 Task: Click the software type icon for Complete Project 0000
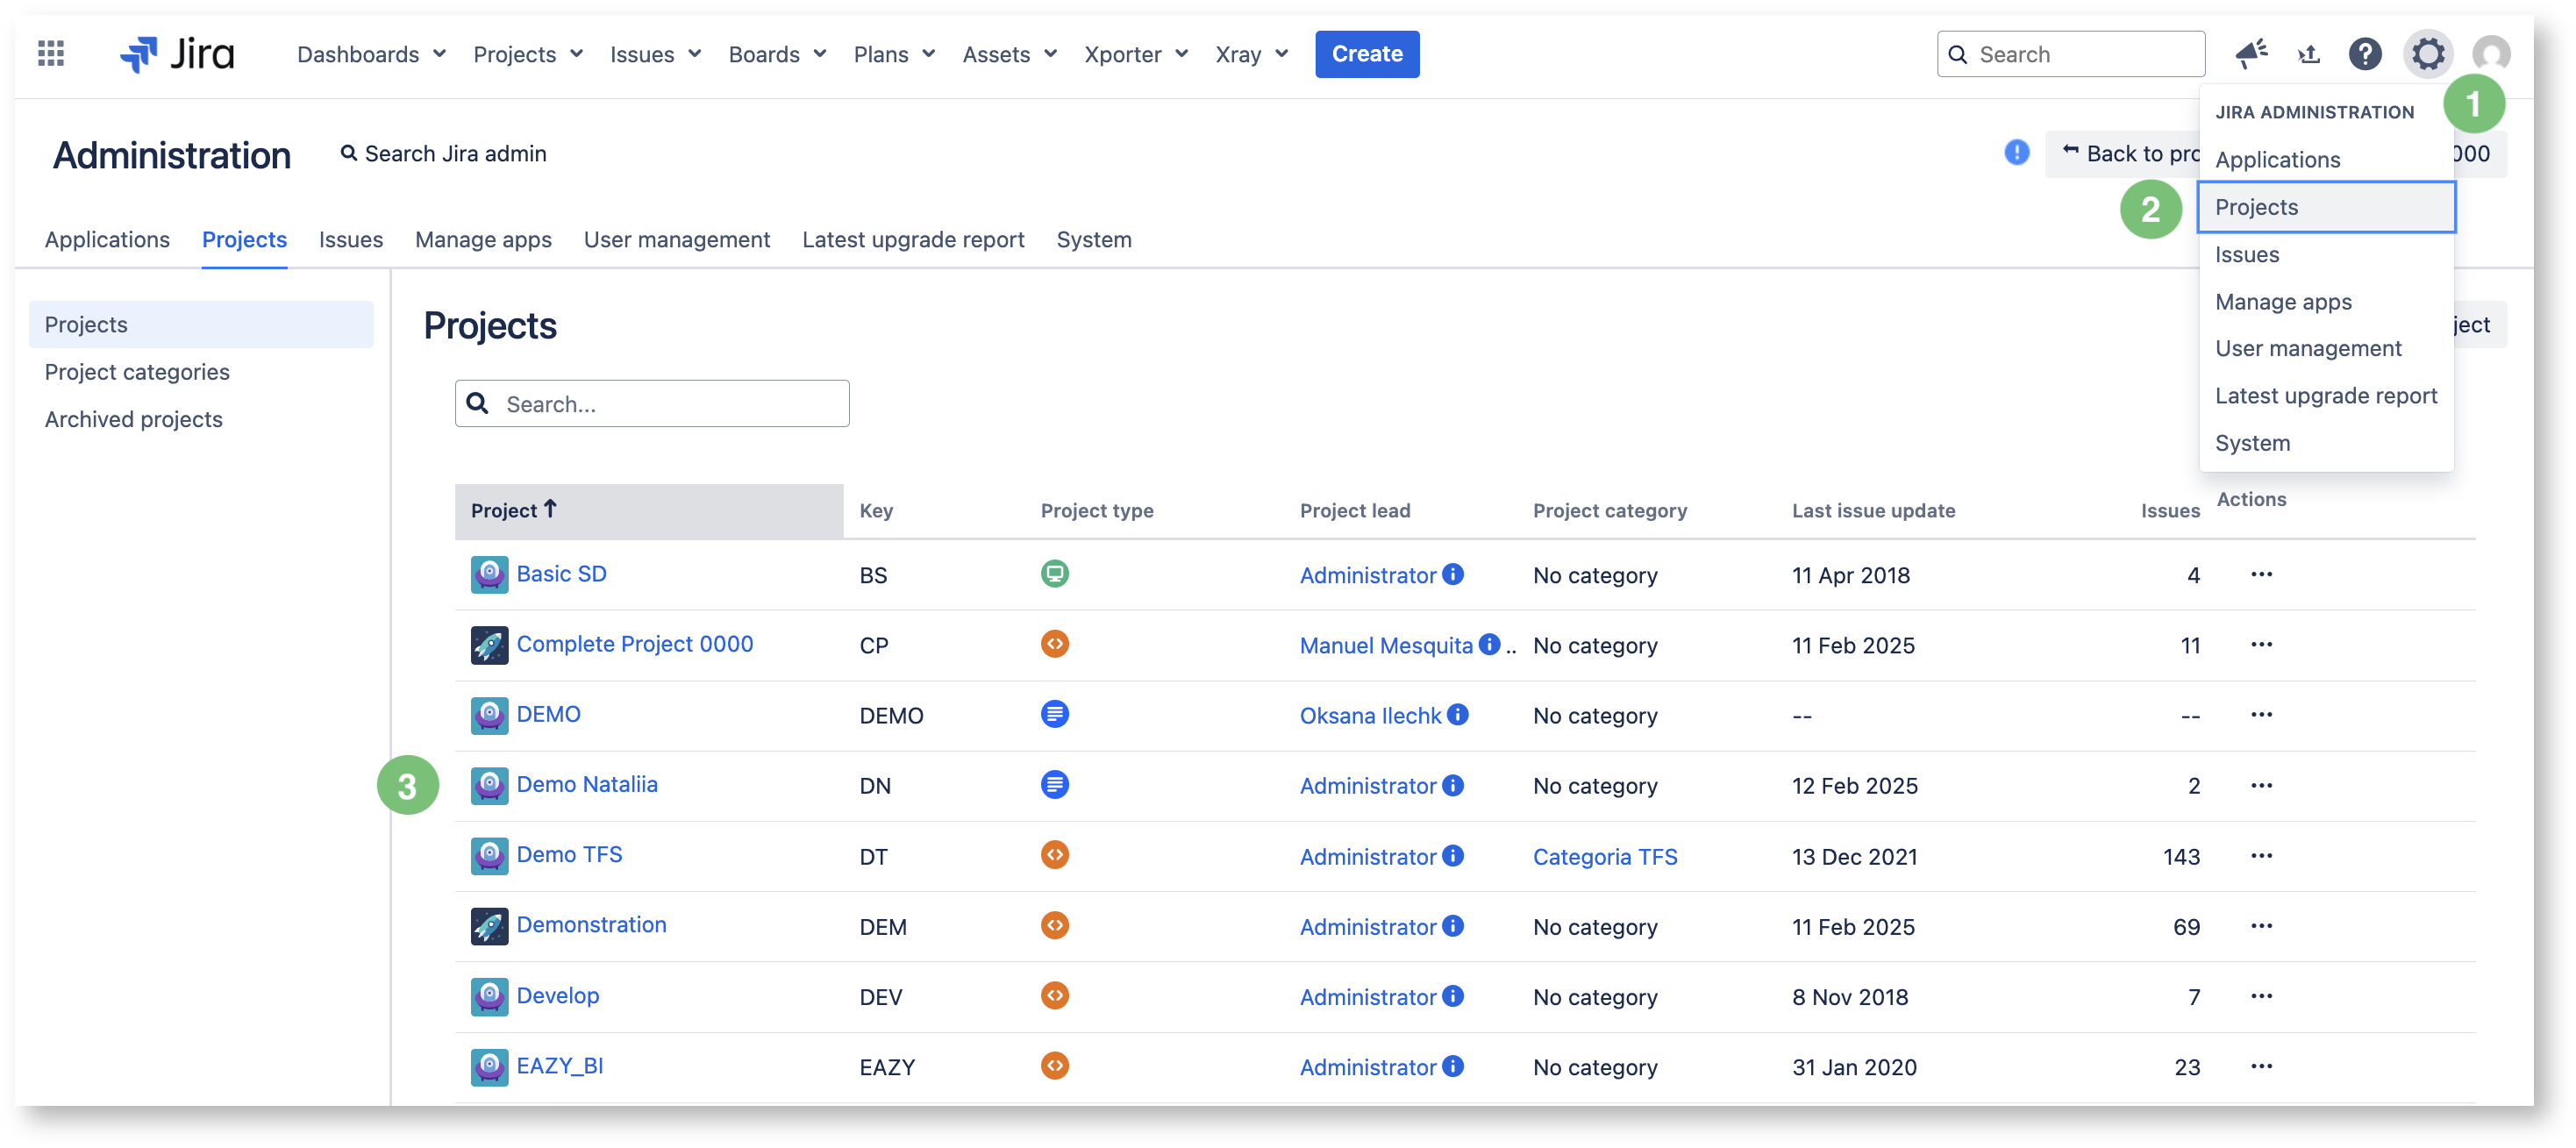coord(1054,644)
